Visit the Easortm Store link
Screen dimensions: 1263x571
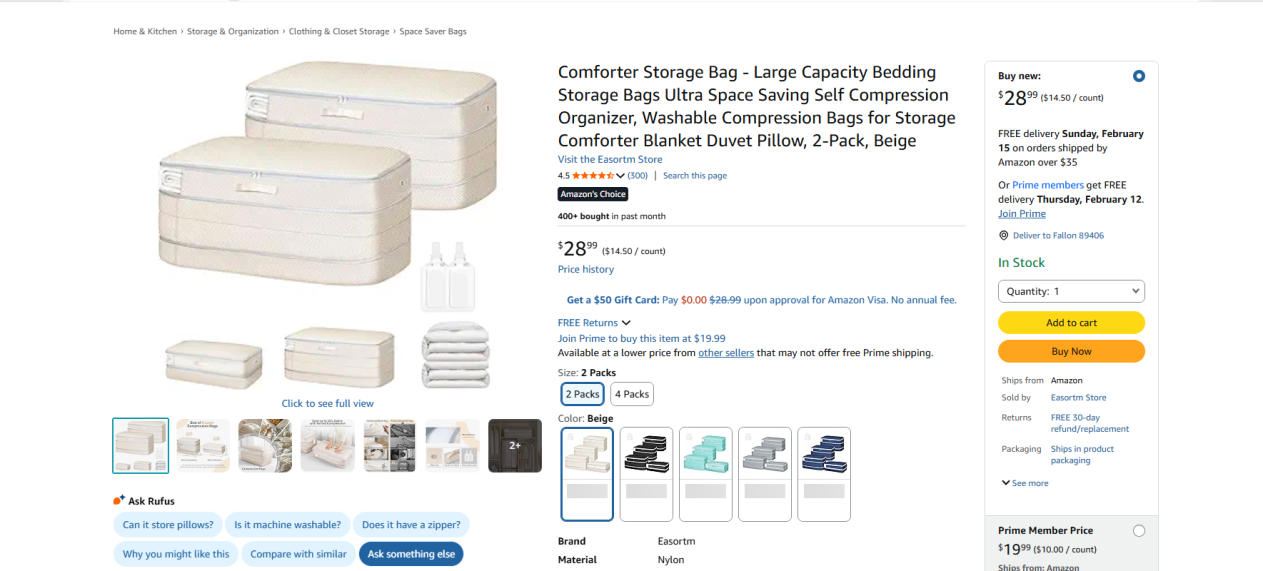point(610,160)
